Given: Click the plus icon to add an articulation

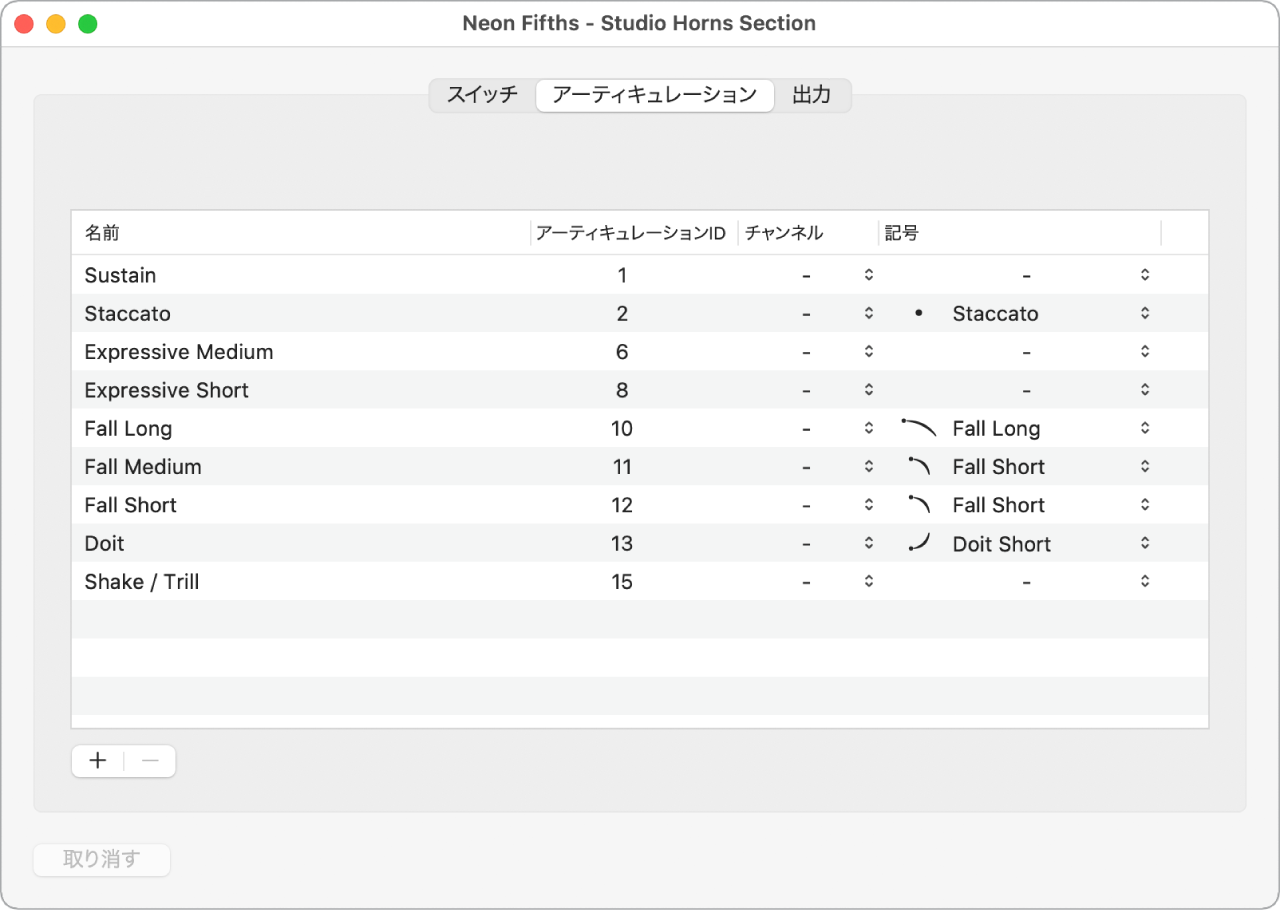Looking at the screenshot, I should pos(97,760).
